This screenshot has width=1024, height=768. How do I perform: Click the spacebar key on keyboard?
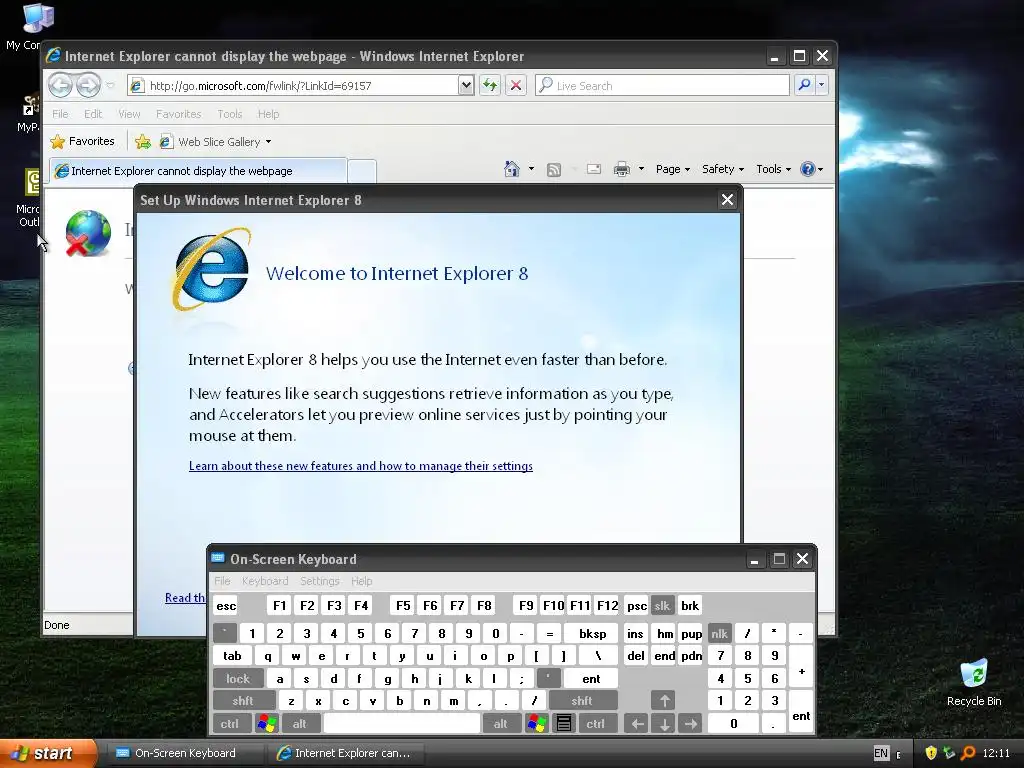[x=402, y=724]
